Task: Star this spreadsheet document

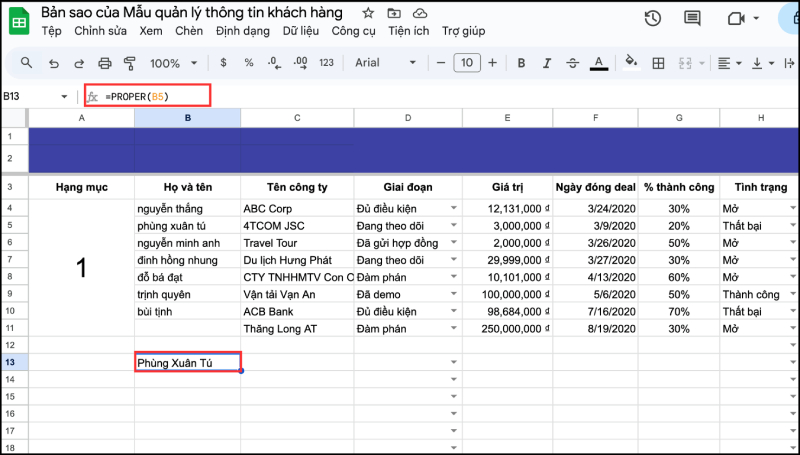Action: (x=368, y=13)
